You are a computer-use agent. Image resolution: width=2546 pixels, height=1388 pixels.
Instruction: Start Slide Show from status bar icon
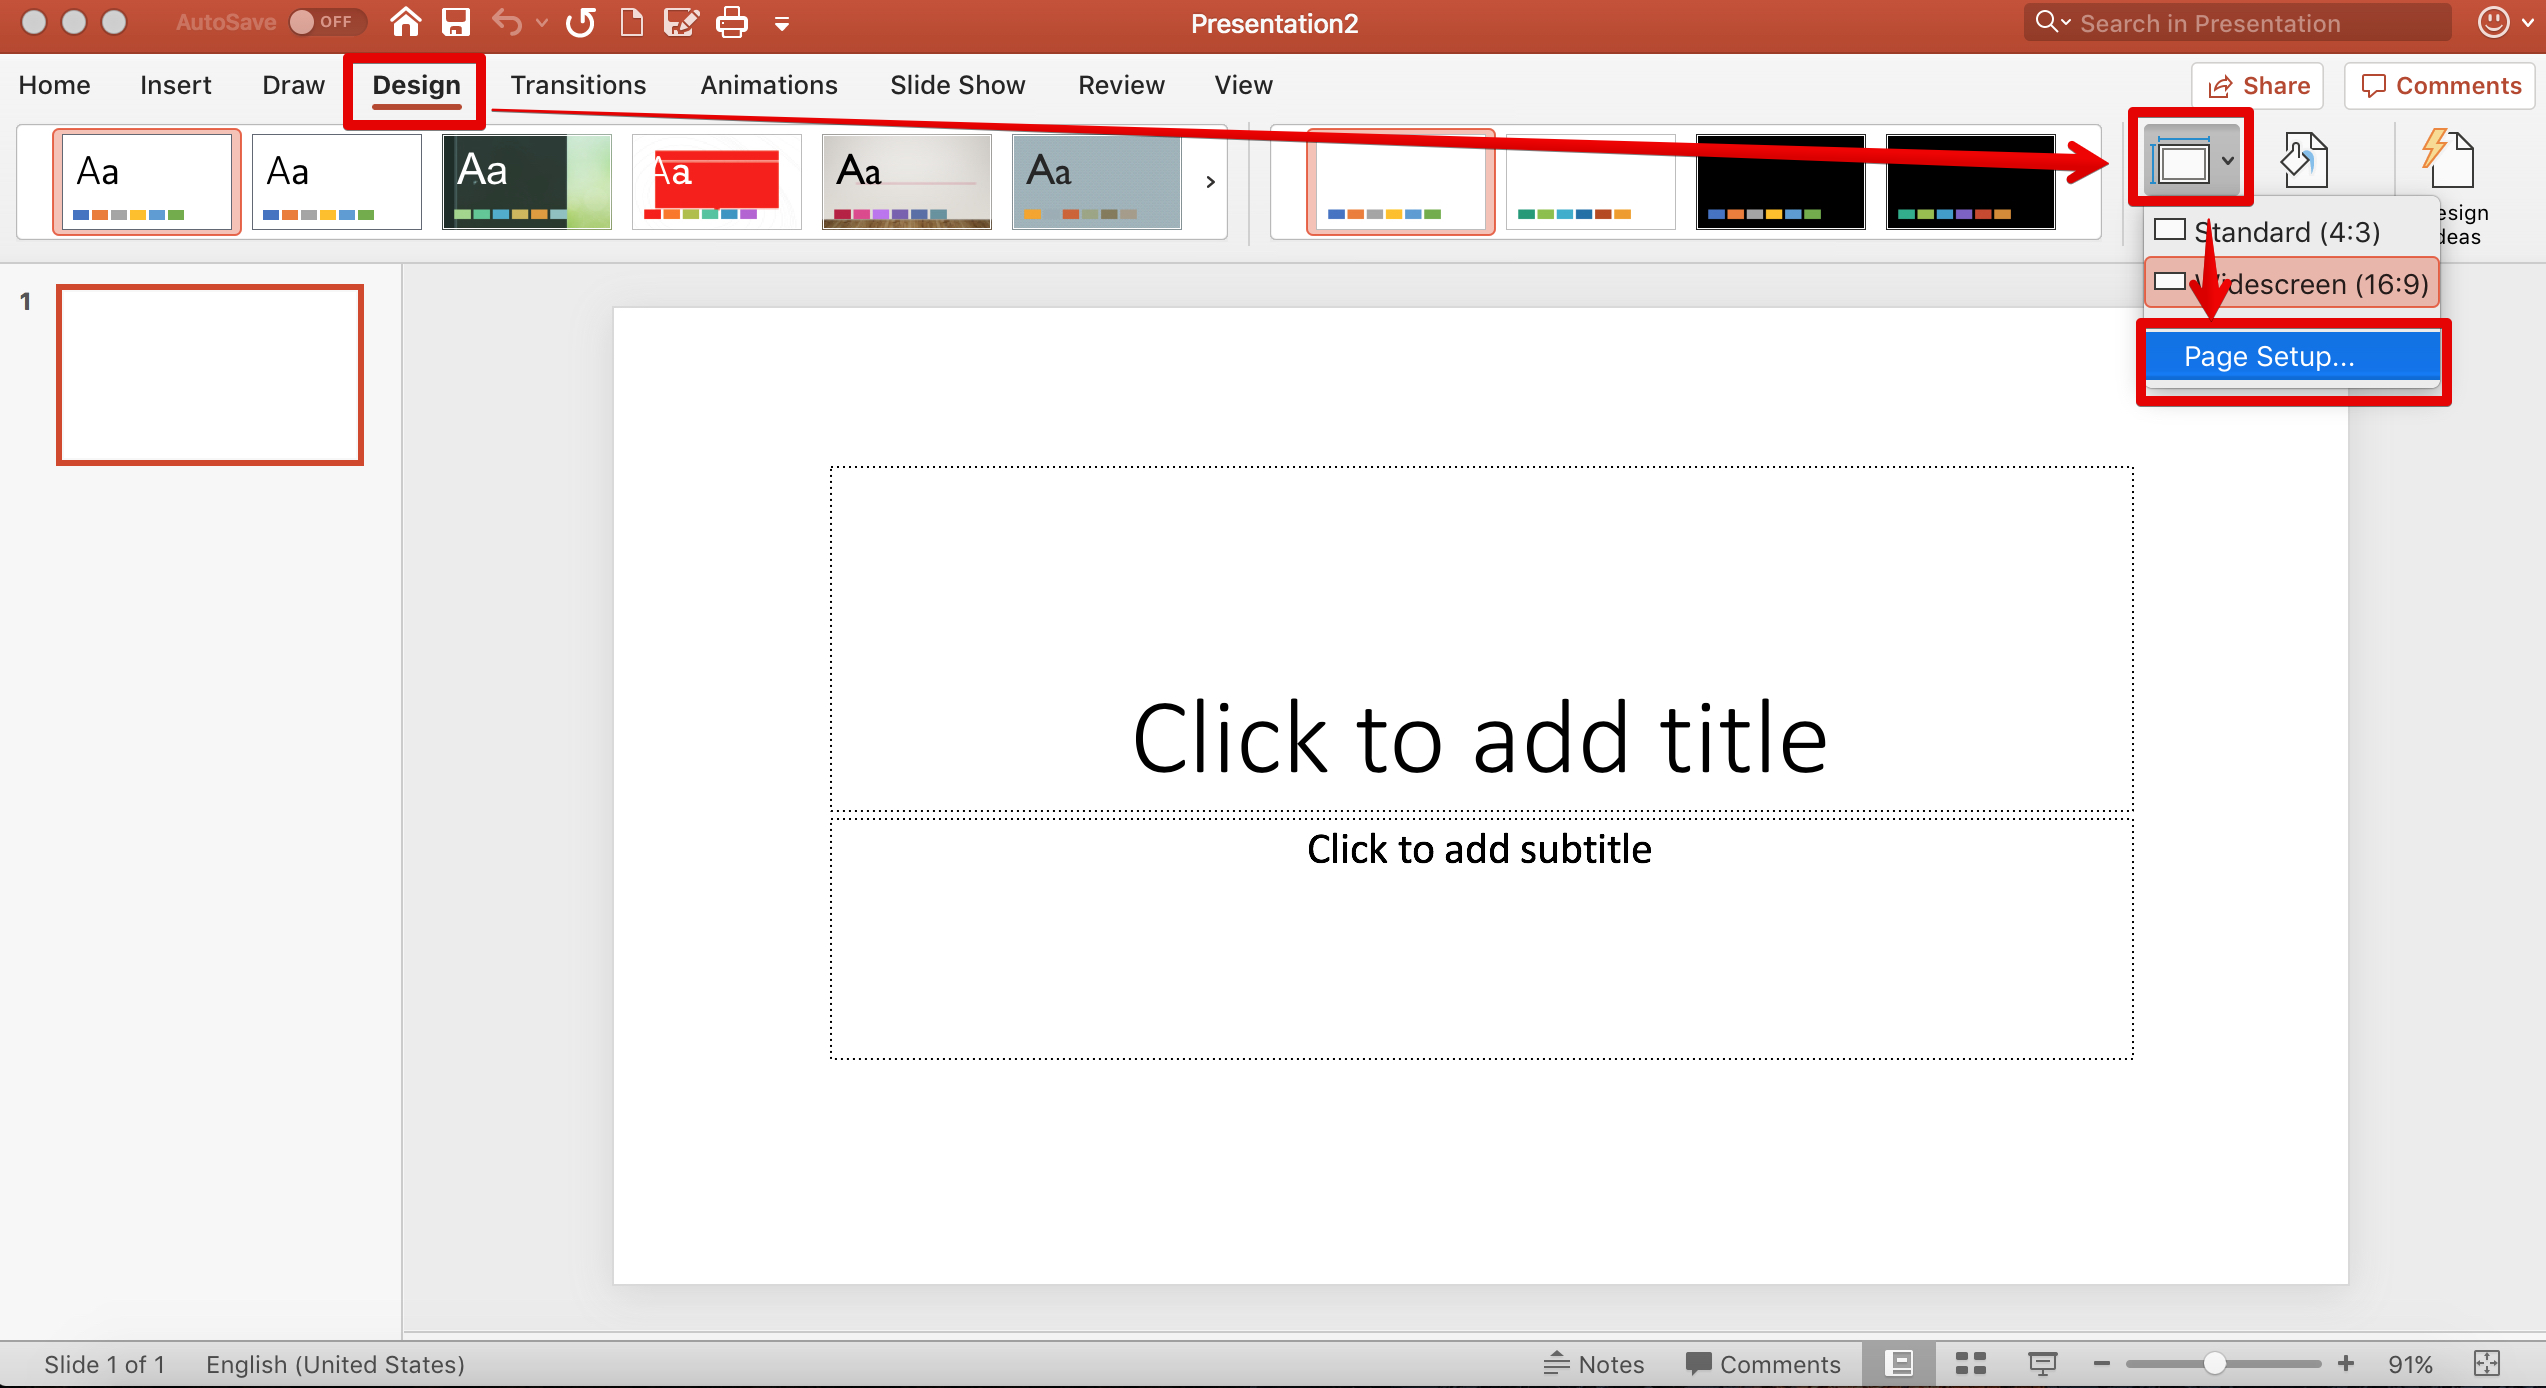[x=2042, y=1364]
